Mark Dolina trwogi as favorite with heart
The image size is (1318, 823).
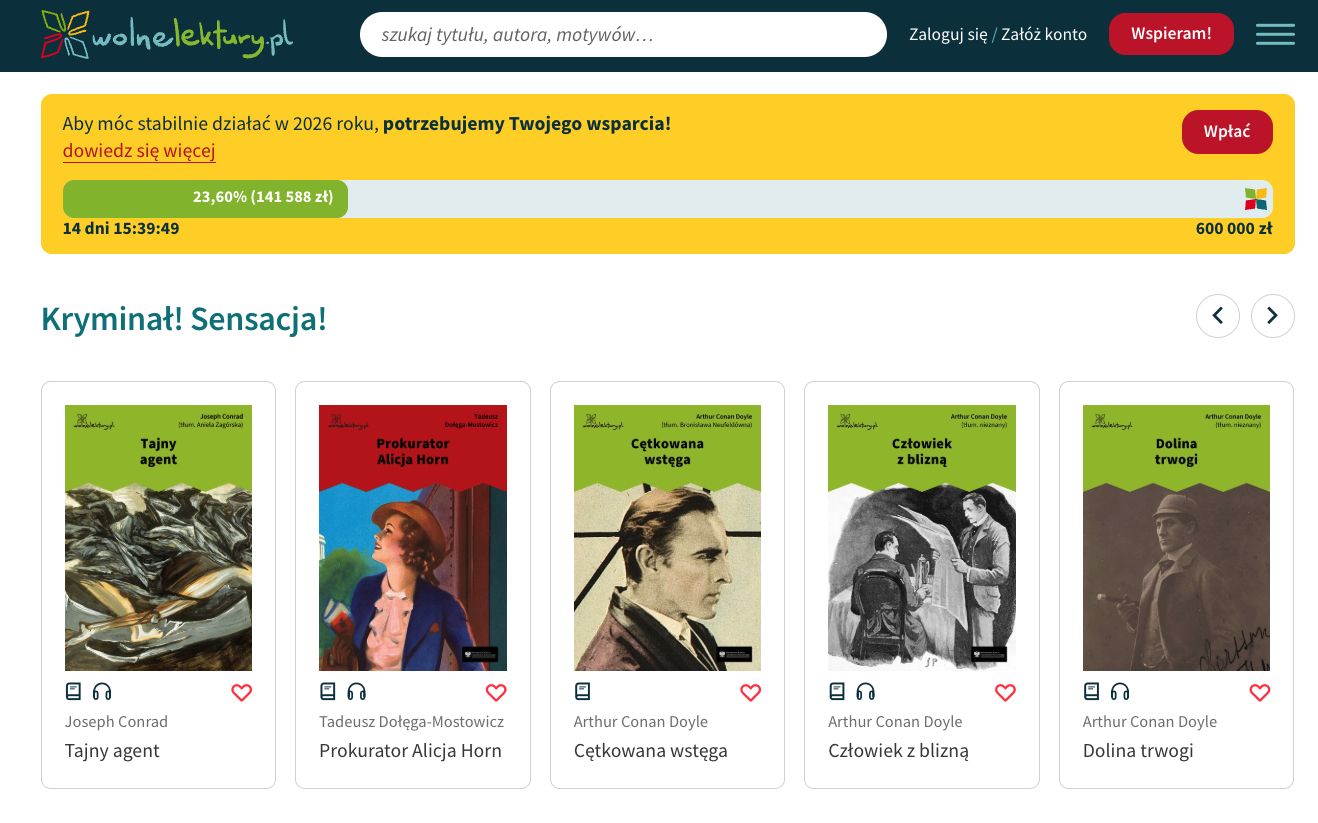pyautogui.click(x=1260, y=692)
